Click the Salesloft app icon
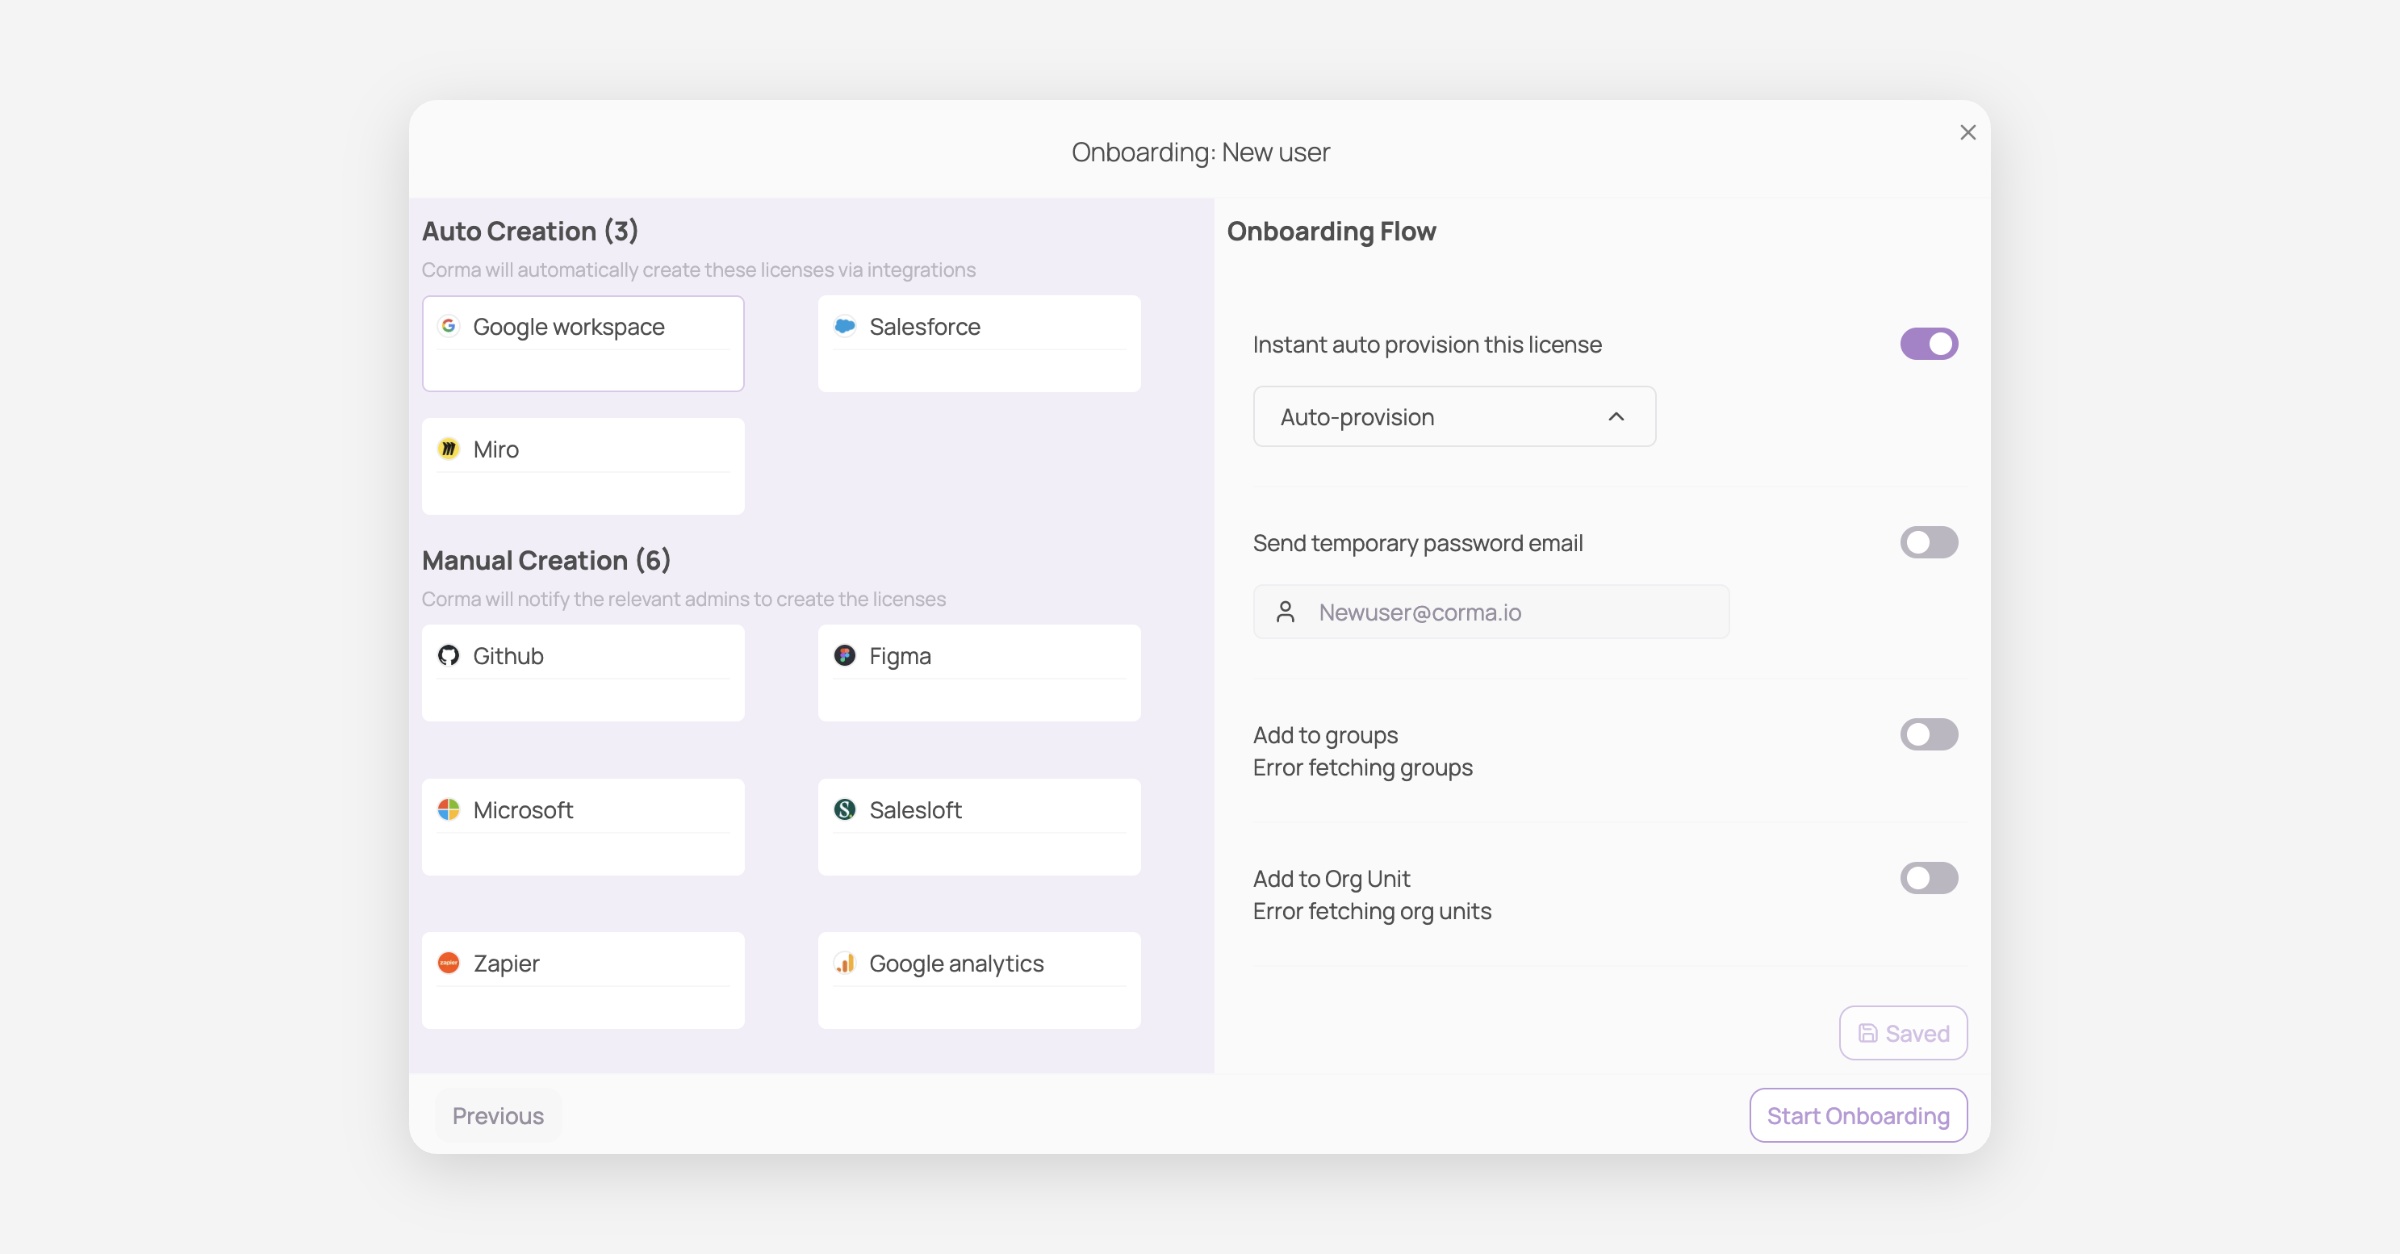2400x1254 pixels. click(x=845, y=810)
